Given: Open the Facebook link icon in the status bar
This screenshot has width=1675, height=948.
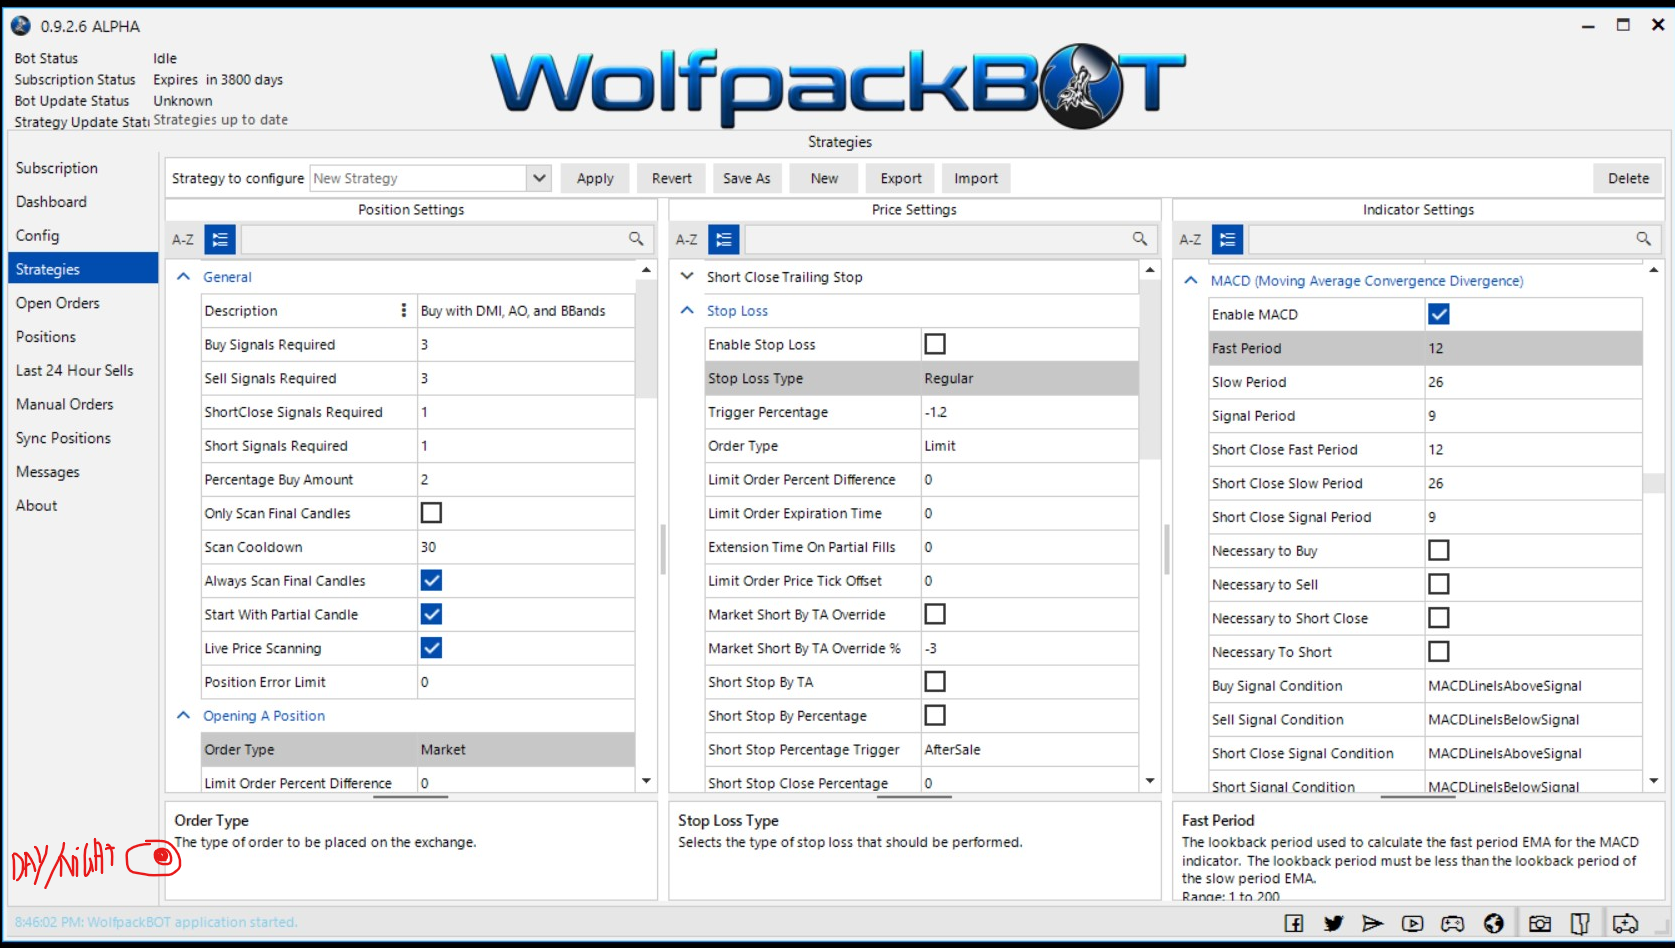Looking at the screenshot, I should coord(1293,923).
